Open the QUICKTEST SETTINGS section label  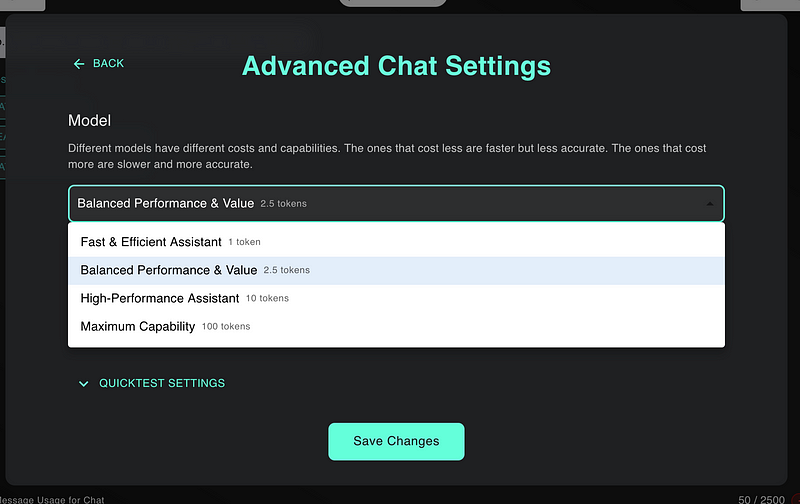pyautogui.click(x=162, y=383)
